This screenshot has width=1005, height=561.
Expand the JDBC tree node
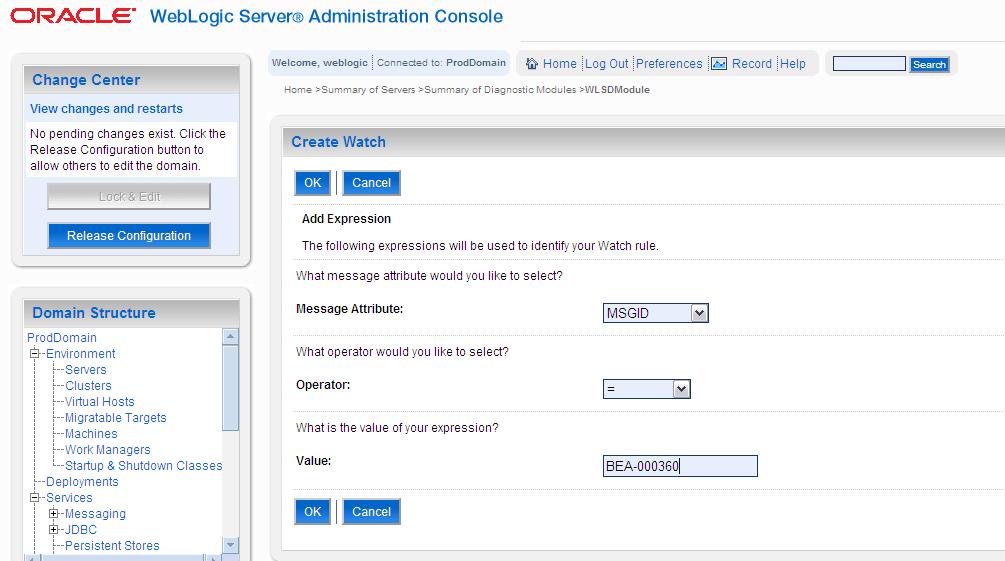pyautogui.click(x=54, y=530)
